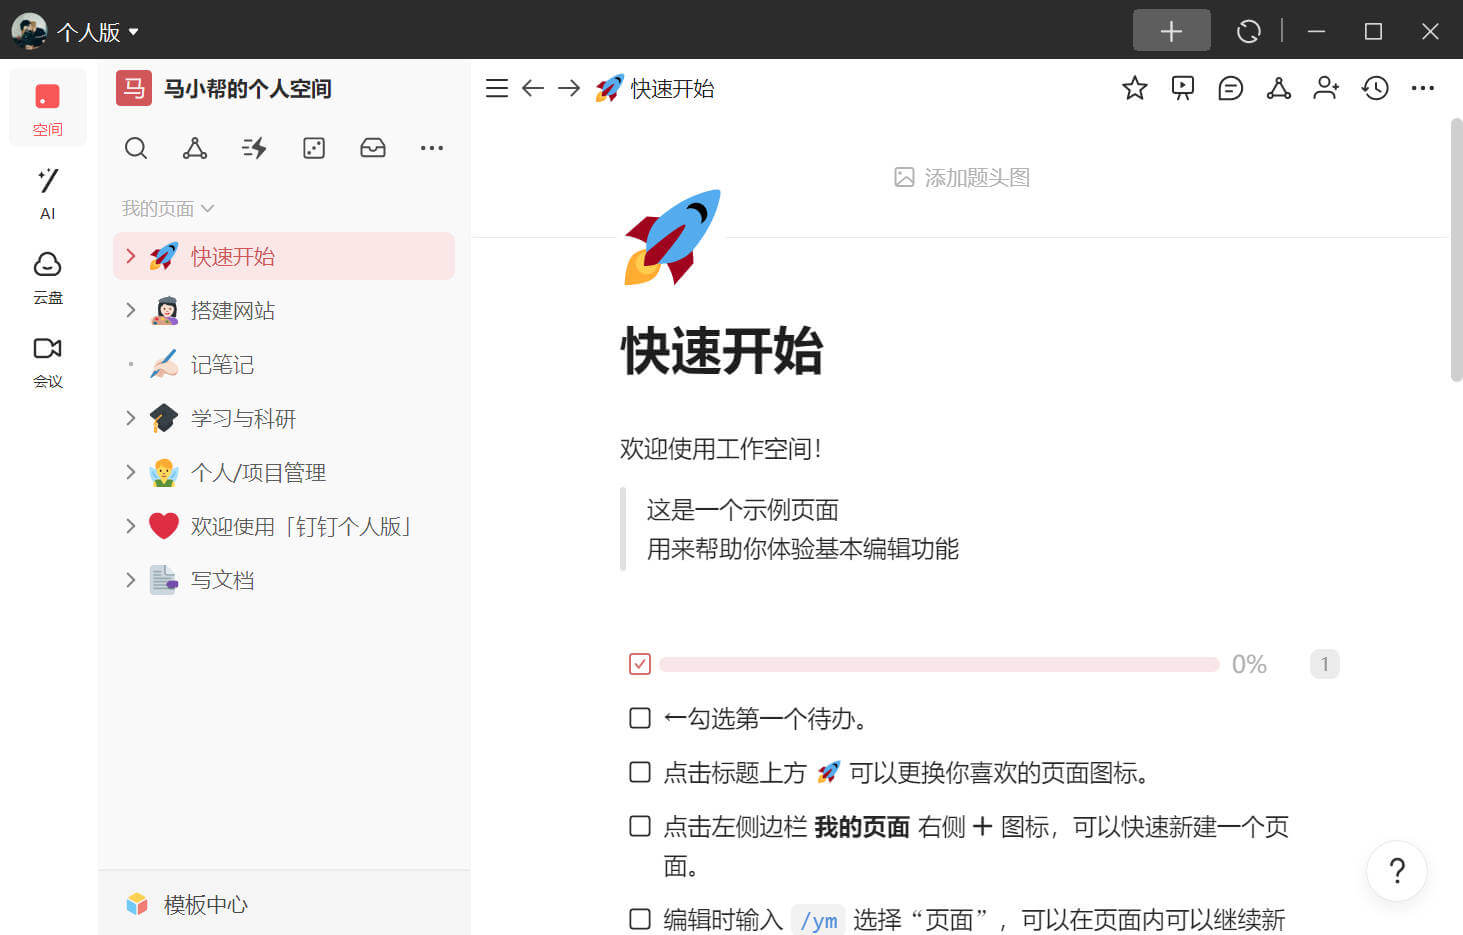Check the 点击左侧边栏 我的页面 todo checkbox

pyautogui.click(x=640, y=826)
